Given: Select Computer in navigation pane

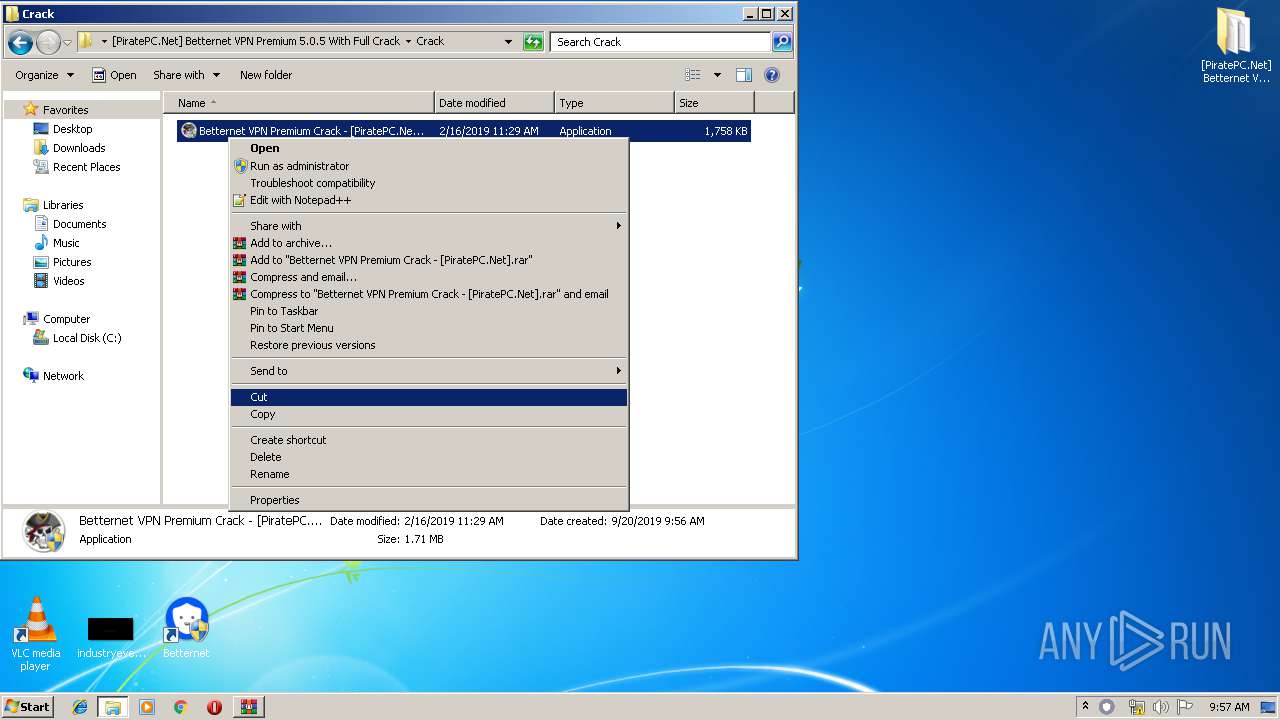Looking at the screenshot, I should (x=66, y=319).
